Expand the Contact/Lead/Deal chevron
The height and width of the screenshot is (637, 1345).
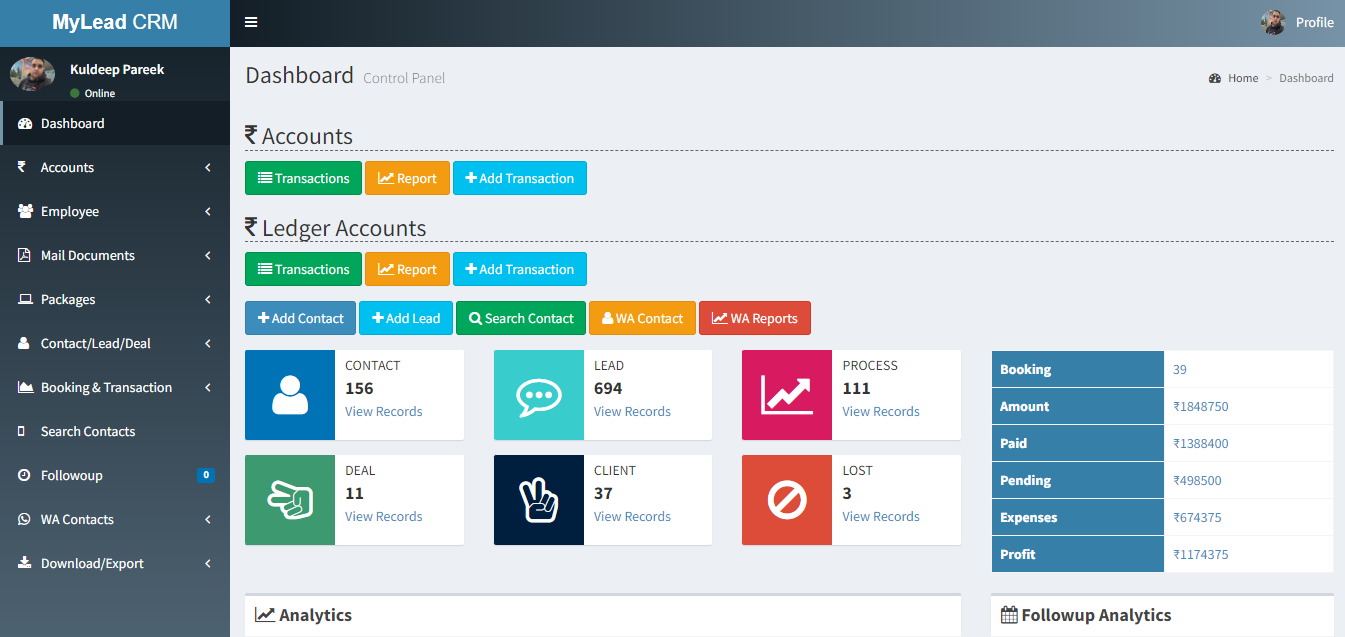tap(208, 344)
